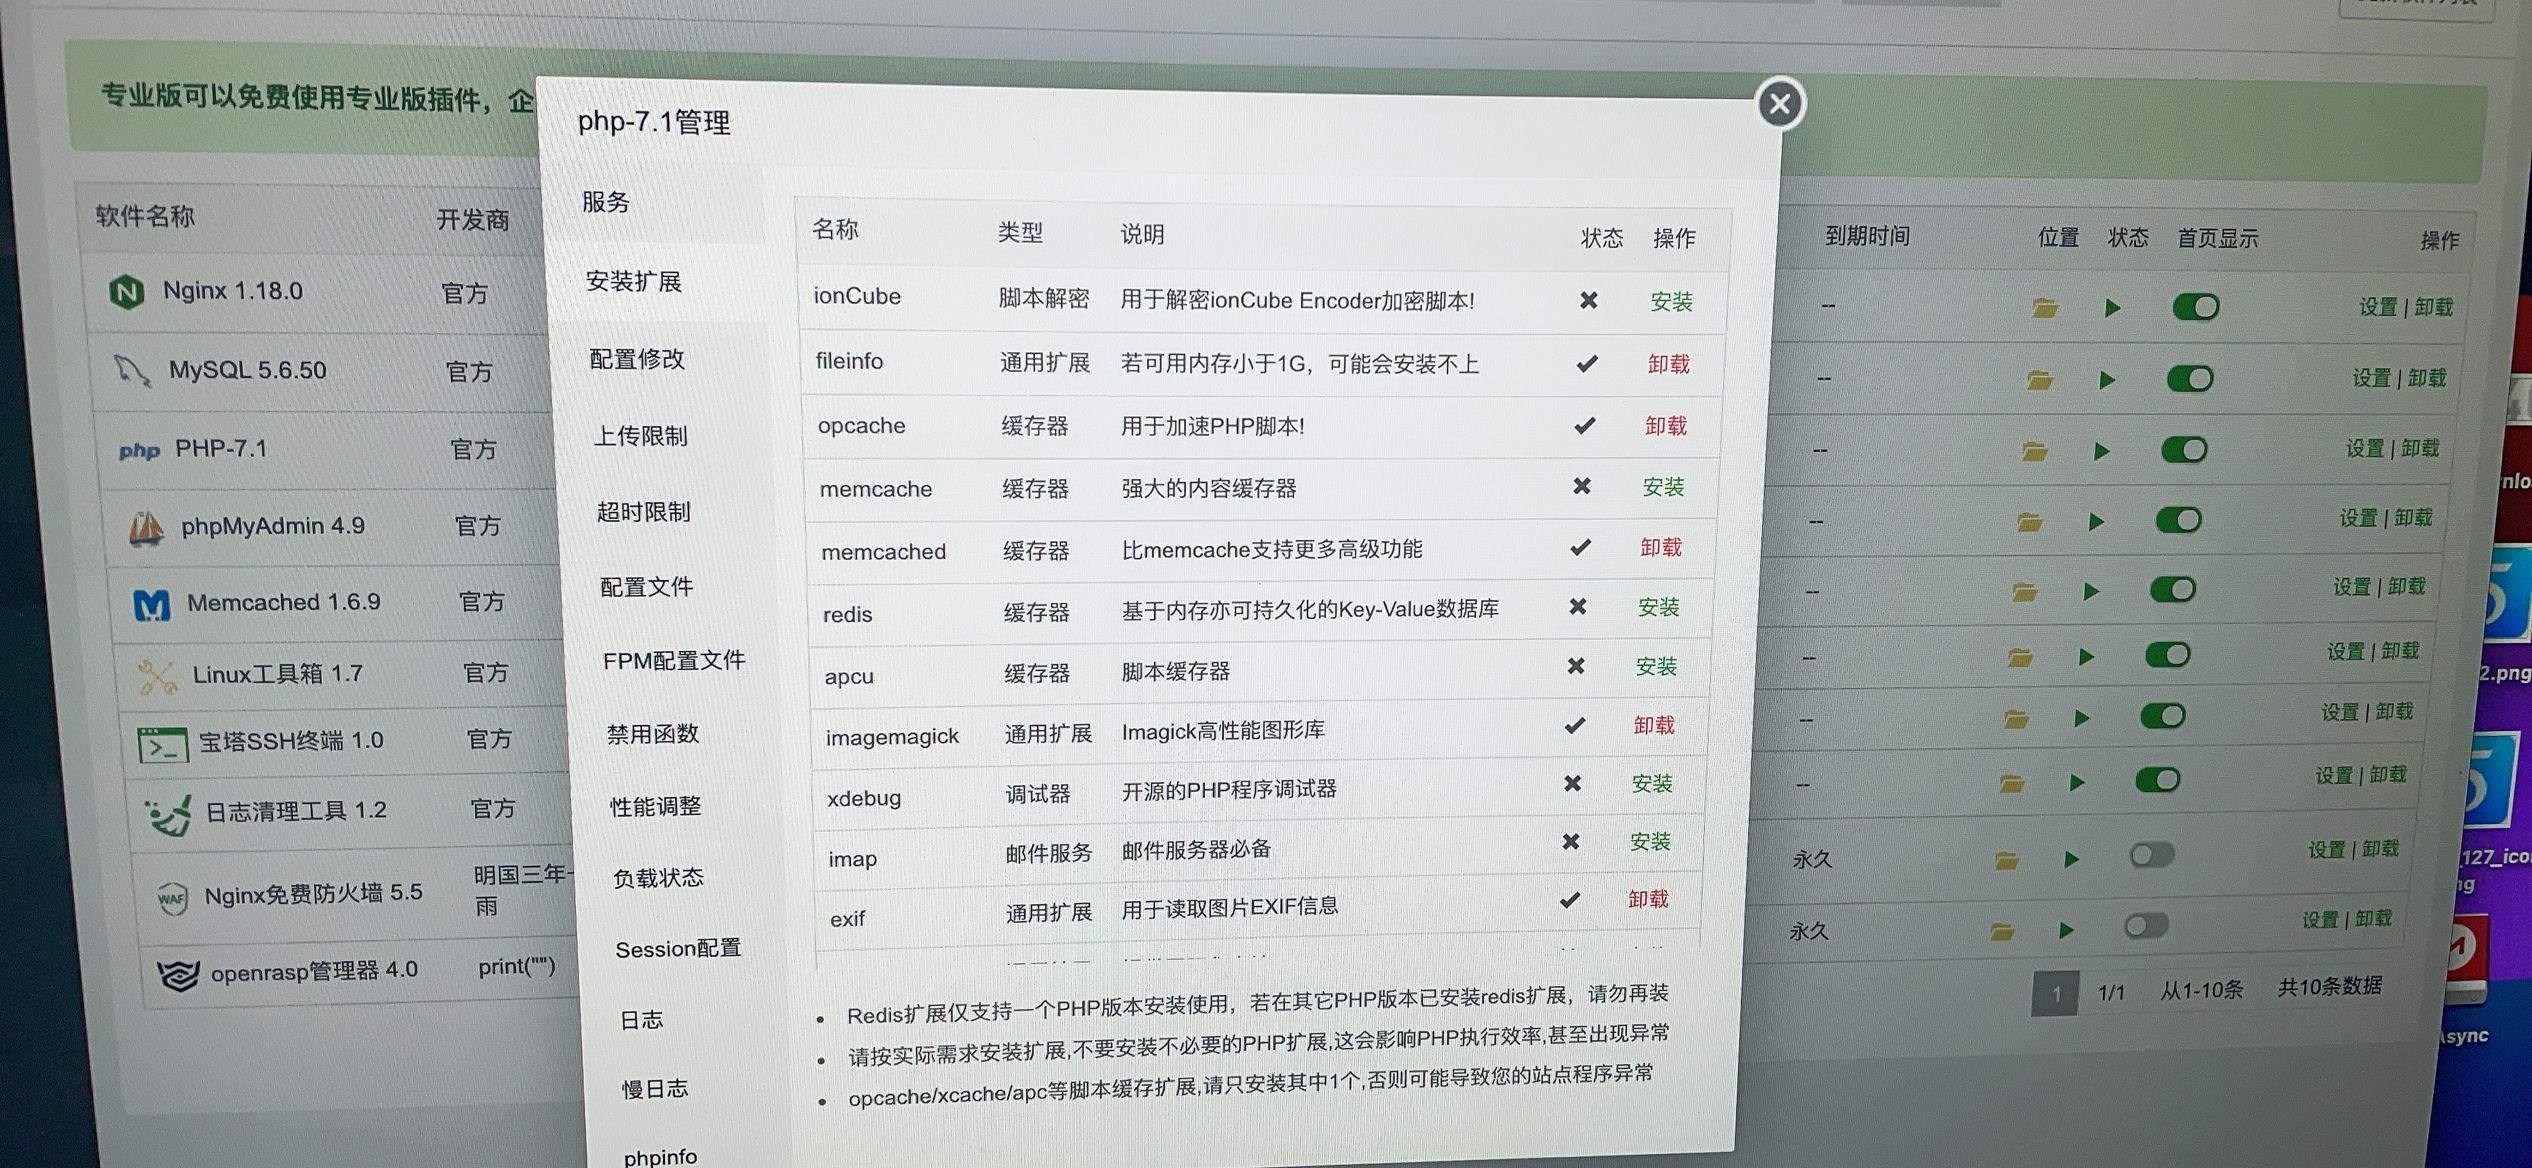Open Session配置 tab
This screenshot has height=1168, width=2532.
click(x=678, y=948)
